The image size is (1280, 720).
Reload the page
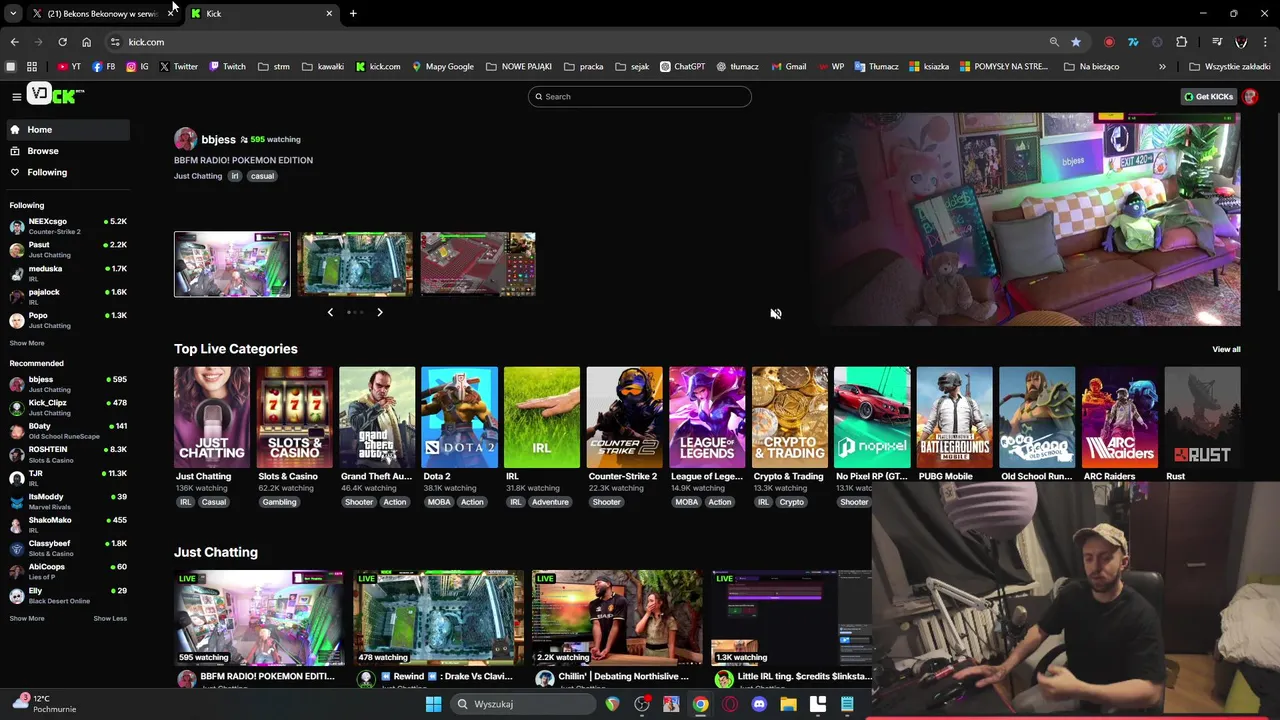tap(62, 42)
